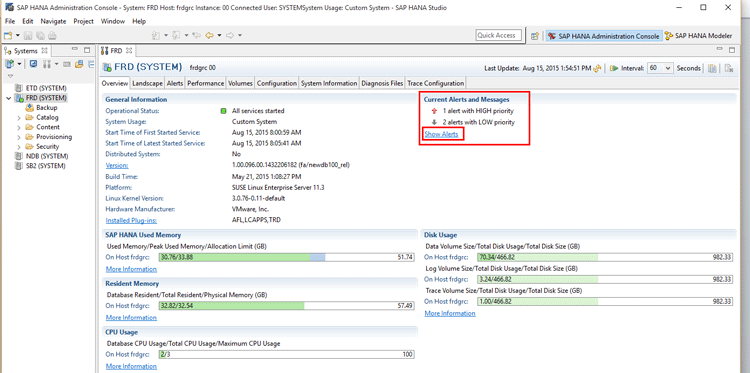Click the New wizard toolbar icon
The image size is (750, 373).
8,35
